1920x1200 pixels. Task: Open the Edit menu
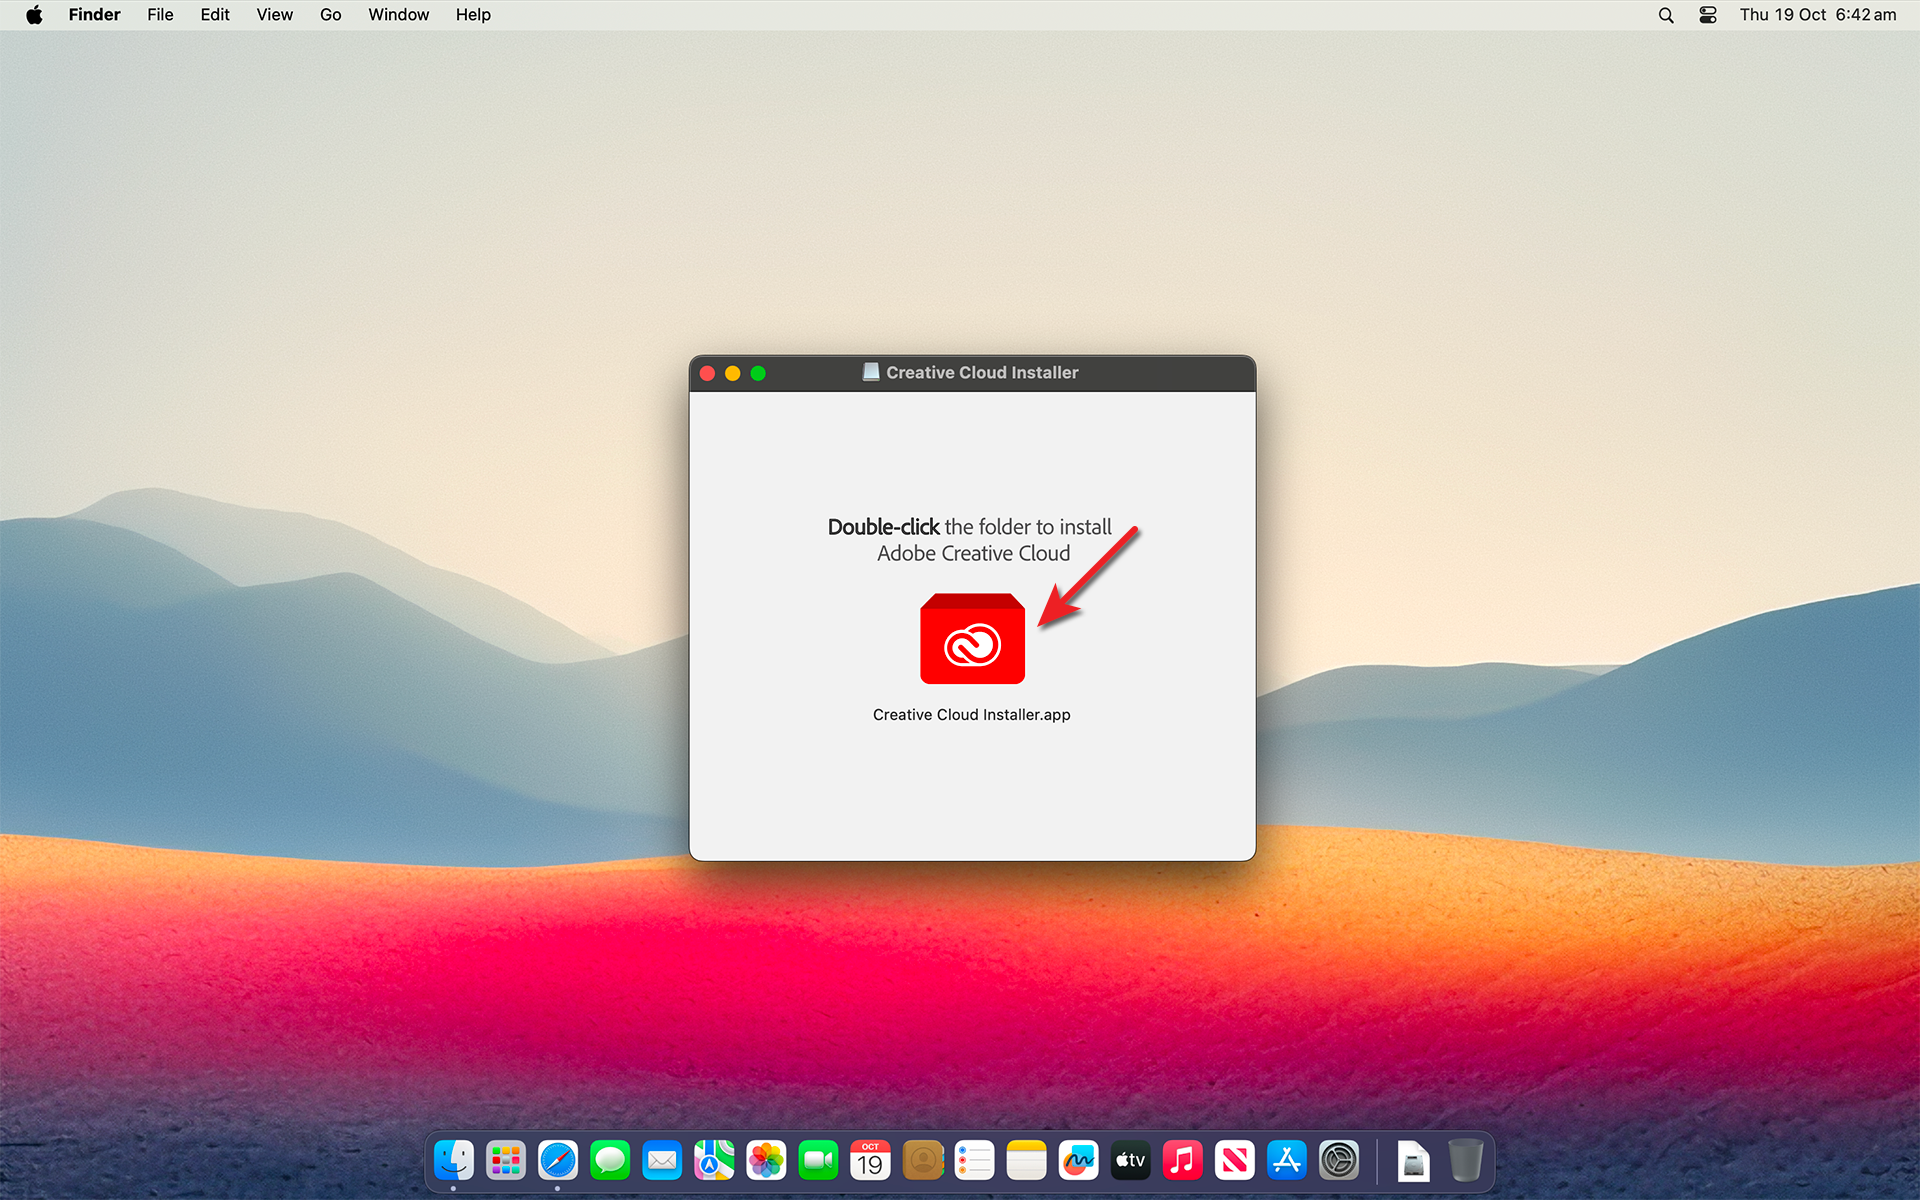214,15
